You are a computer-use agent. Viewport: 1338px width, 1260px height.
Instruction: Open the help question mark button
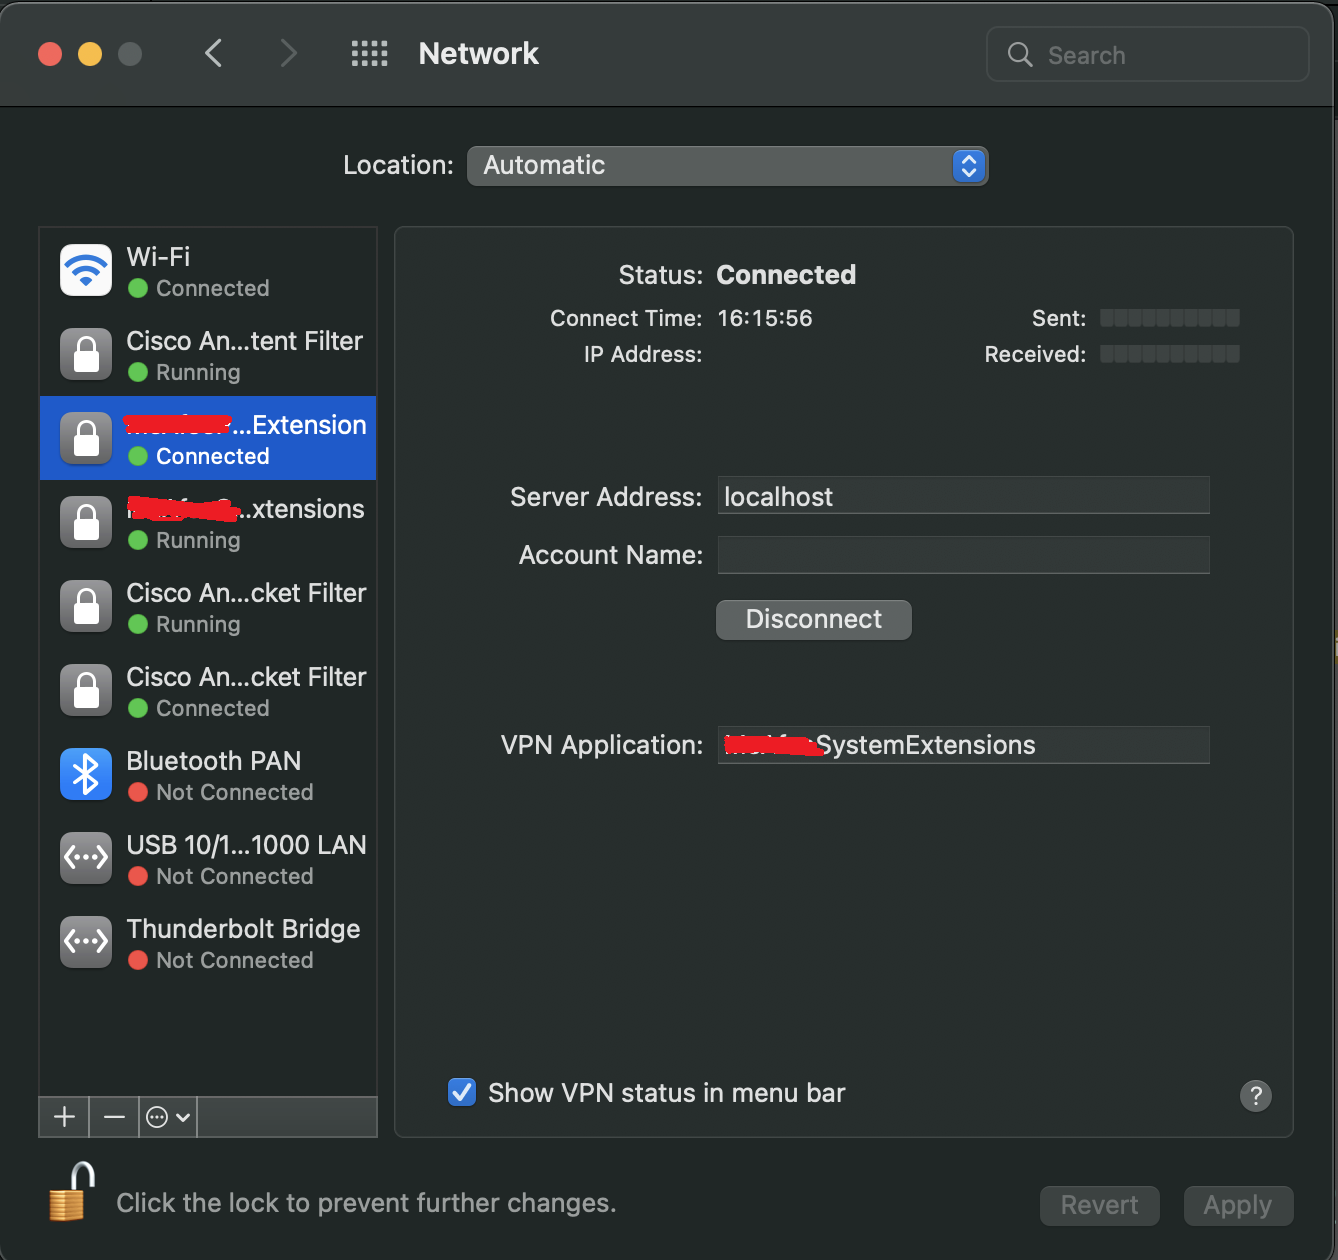[1255, 1095]
